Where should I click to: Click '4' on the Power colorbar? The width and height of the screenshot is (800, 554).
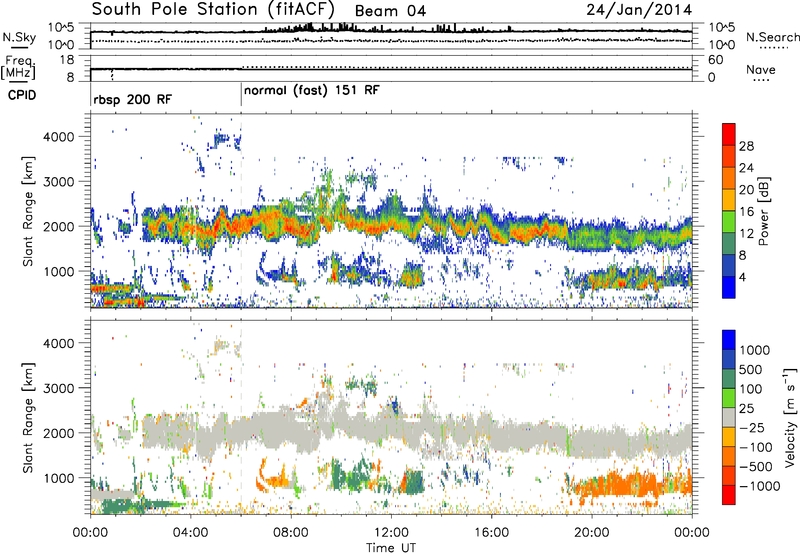coord(742,277)
